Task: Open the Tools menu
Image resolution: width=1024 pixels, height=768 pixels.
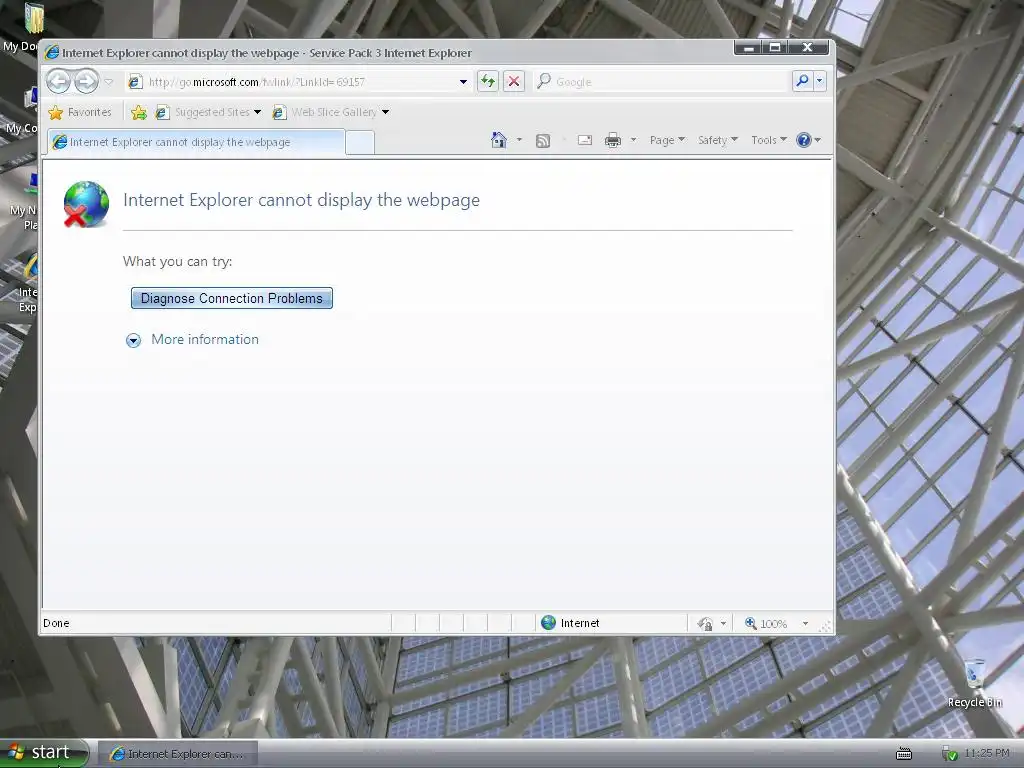Action: click(769, 140)
